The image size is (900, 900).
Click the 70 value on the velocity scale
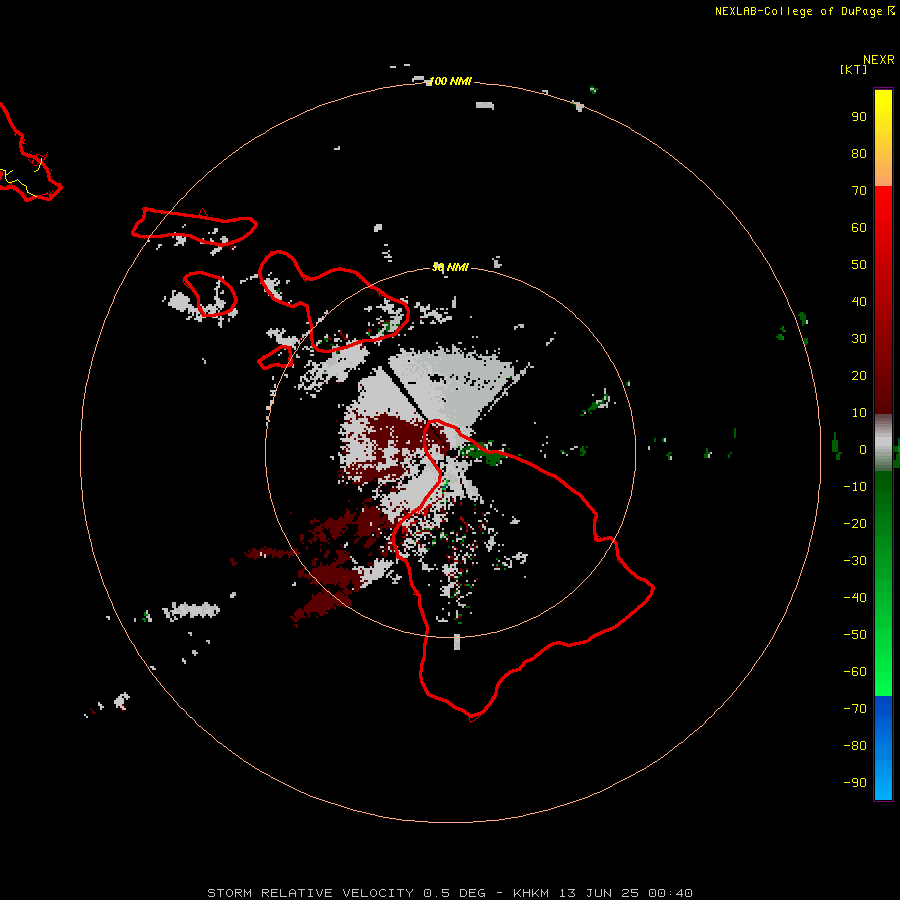pos(859,191)
